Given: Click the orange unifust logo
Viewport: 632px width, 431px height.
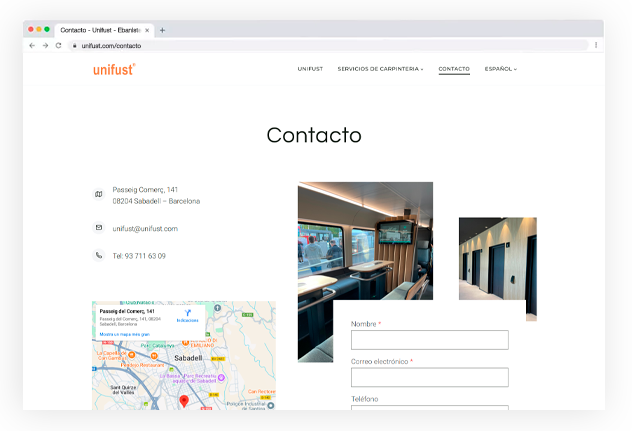Looking at the screenshot, I should [114, 69].
